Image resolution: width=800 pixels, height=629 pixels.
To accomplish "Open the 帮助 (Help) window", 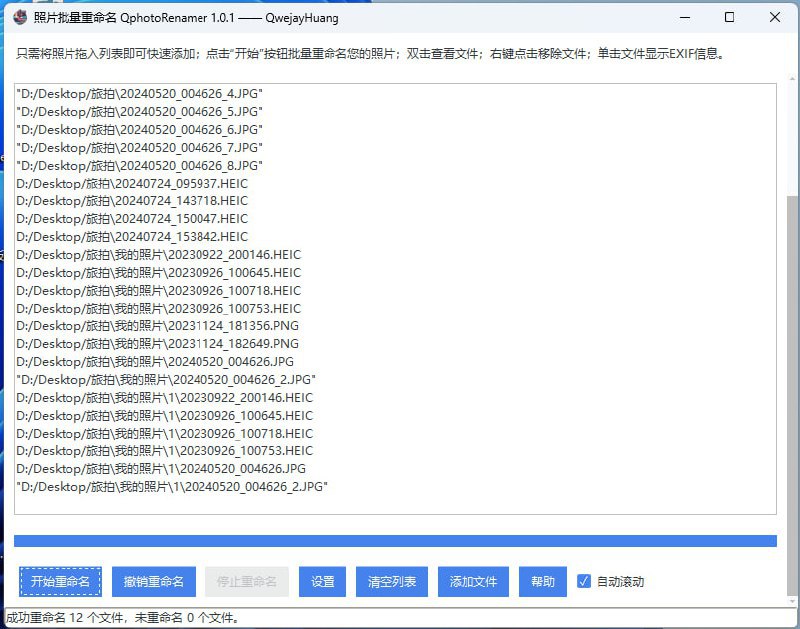I will tap(542, 581).
